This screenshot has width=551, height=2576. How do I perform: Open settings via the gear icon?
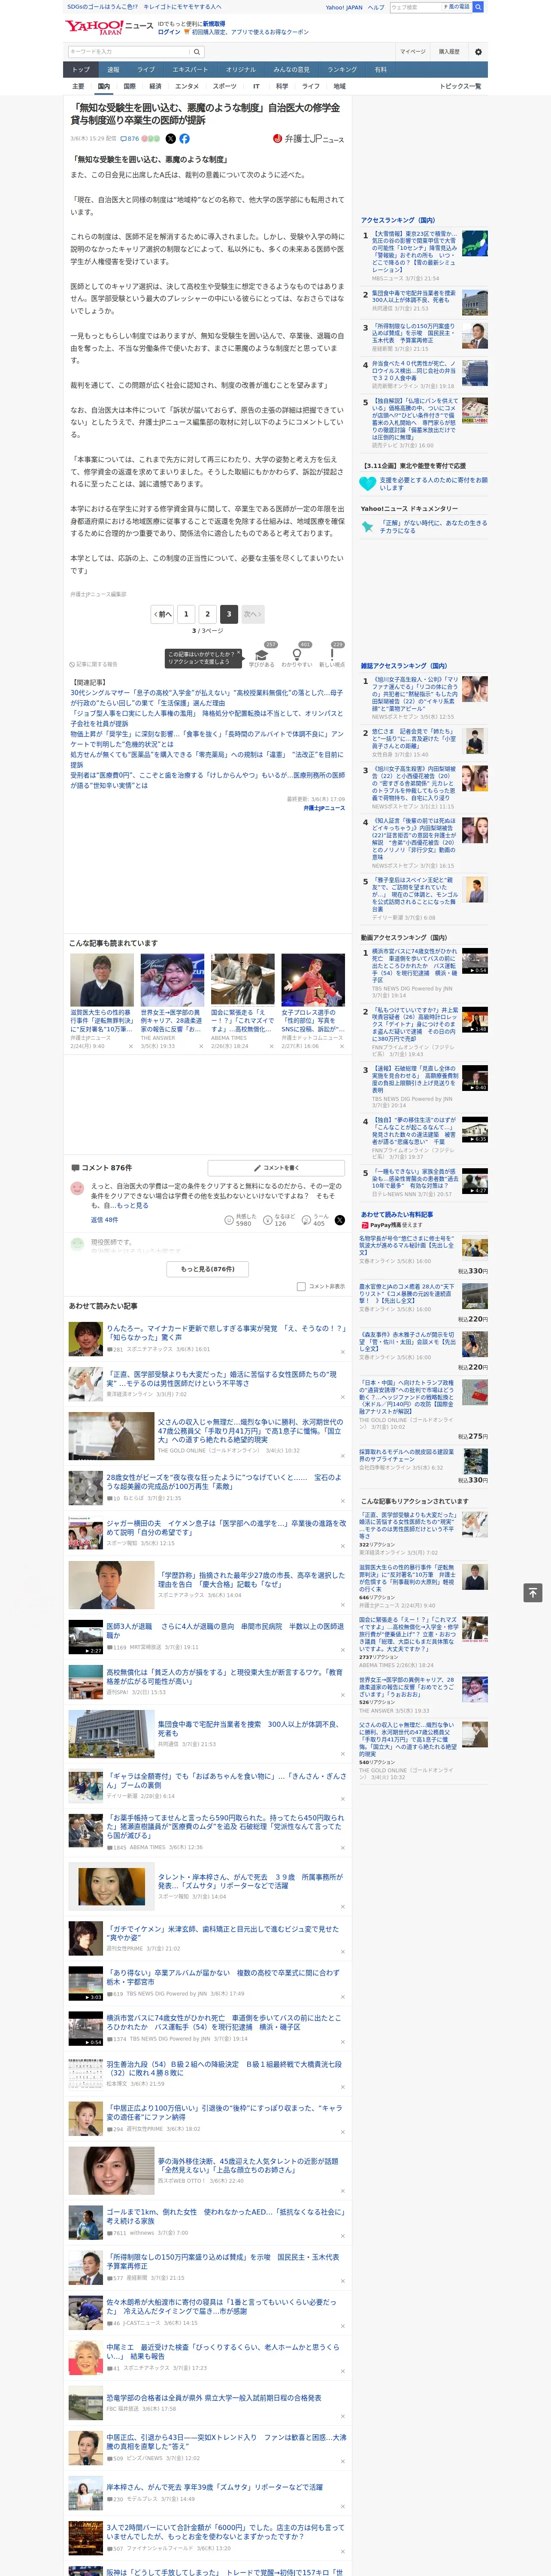point(478,52)
